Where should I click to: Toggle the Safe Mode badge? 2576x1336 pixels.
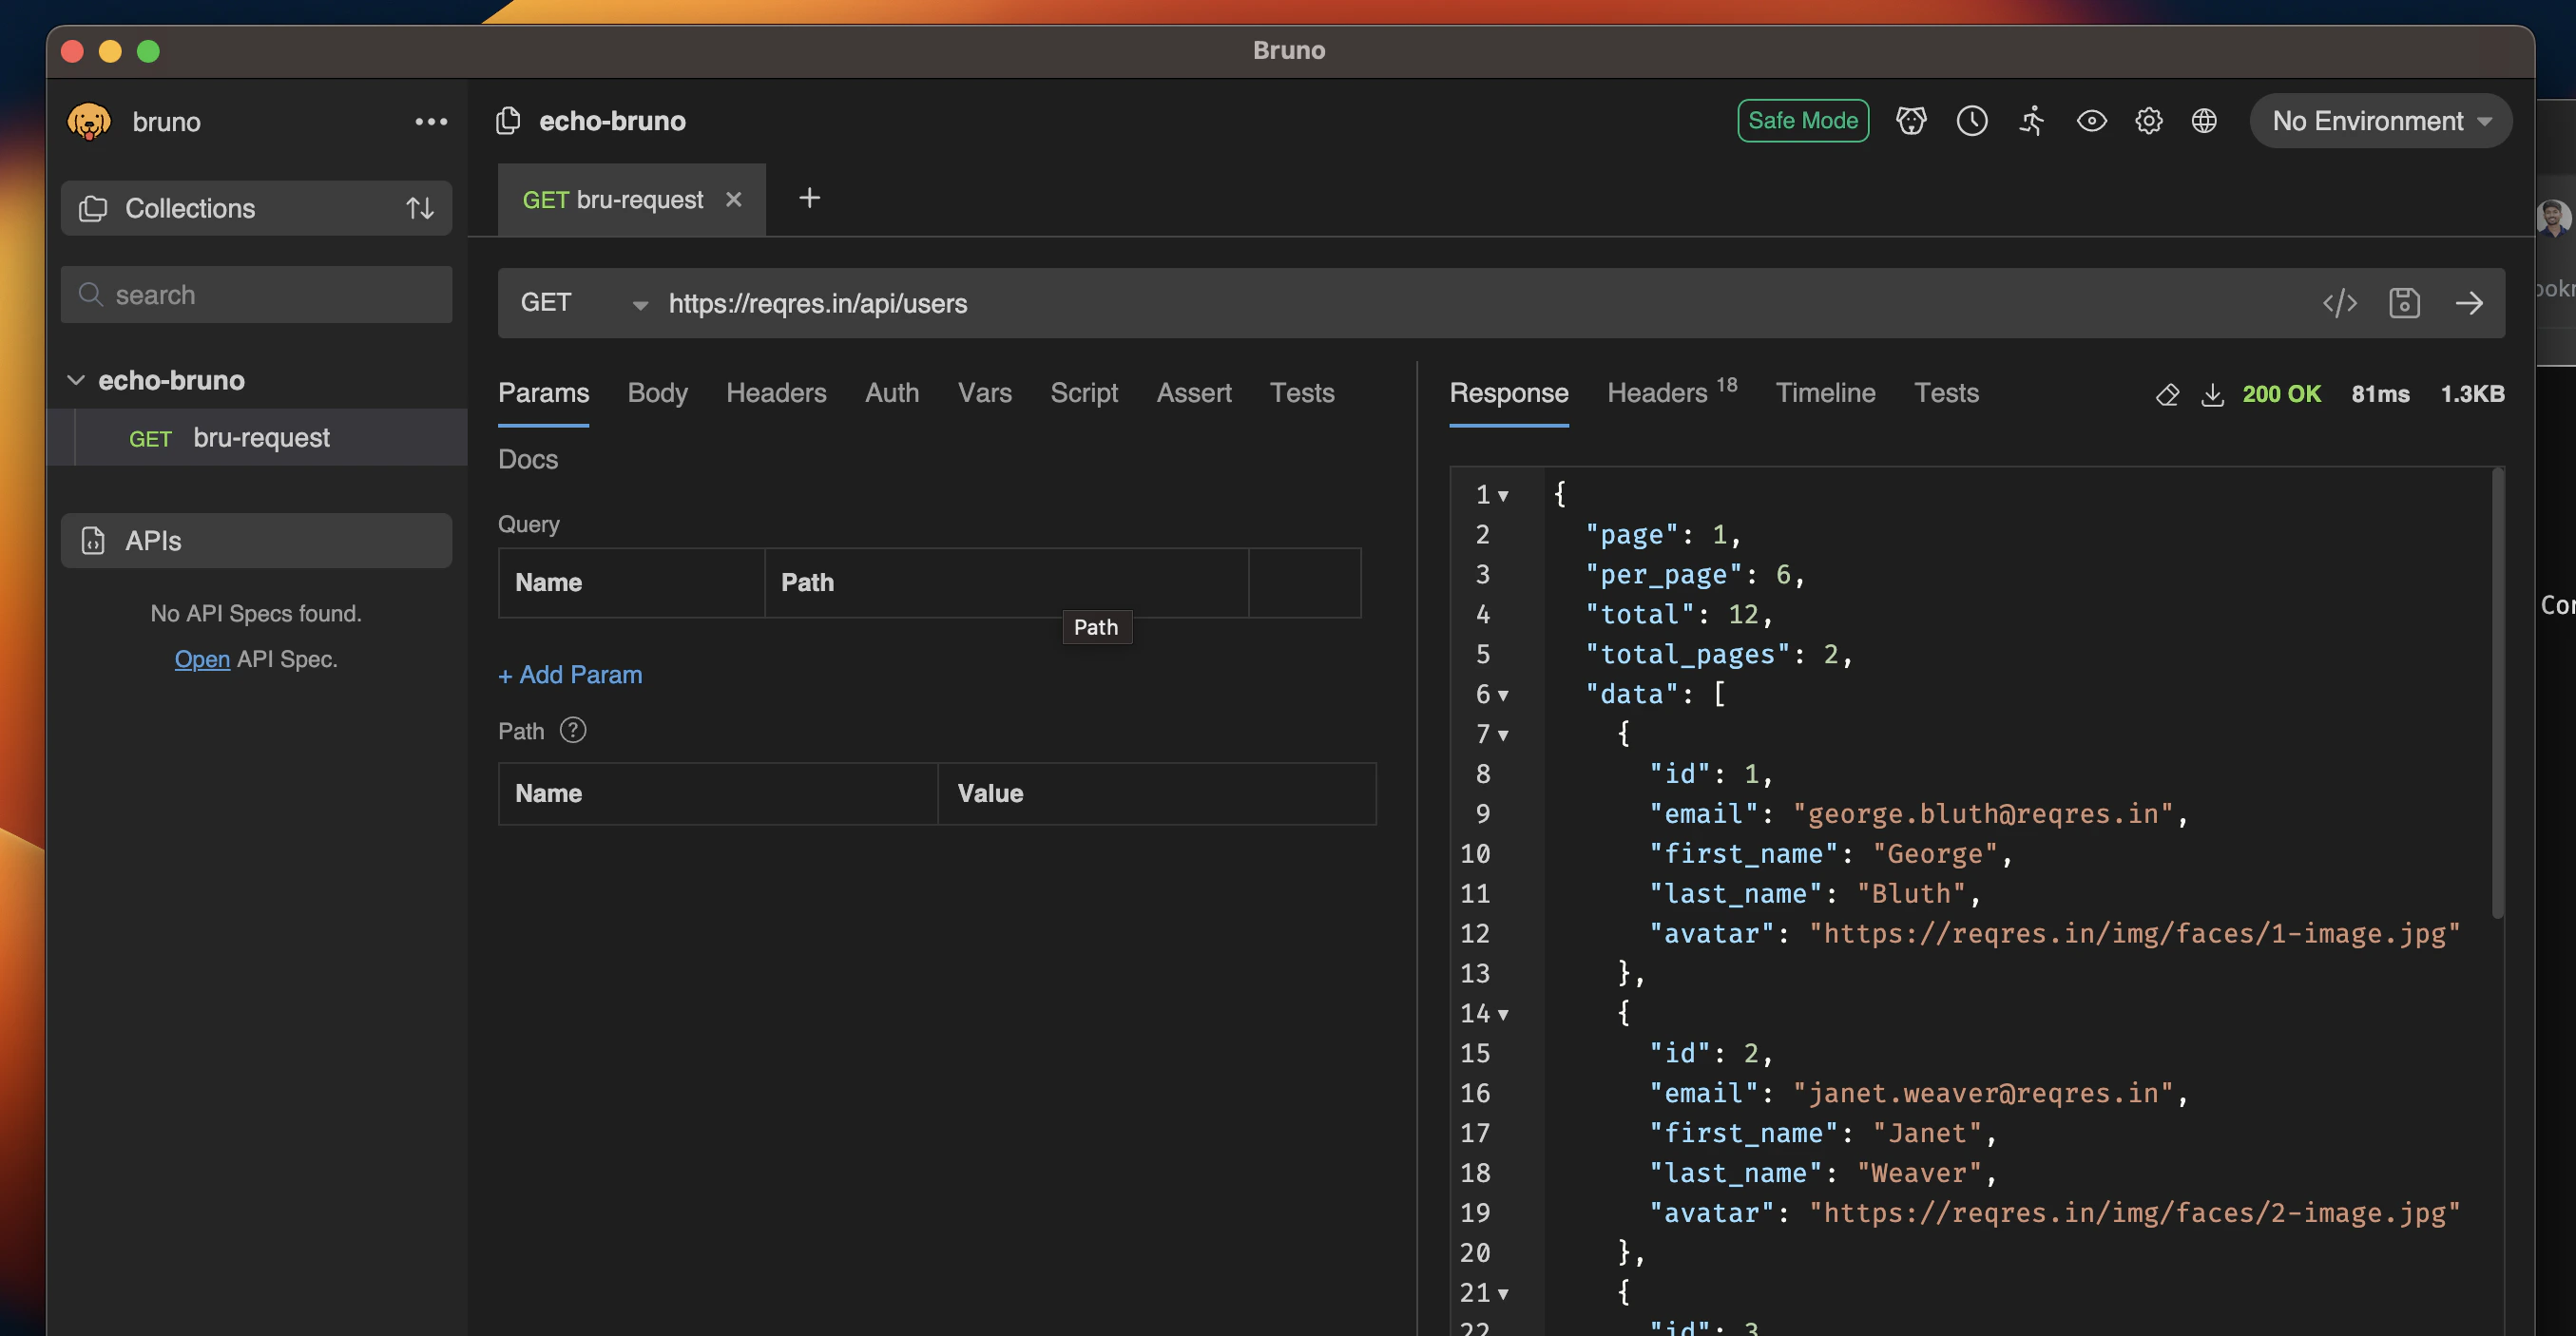(x=1802, y=121)
